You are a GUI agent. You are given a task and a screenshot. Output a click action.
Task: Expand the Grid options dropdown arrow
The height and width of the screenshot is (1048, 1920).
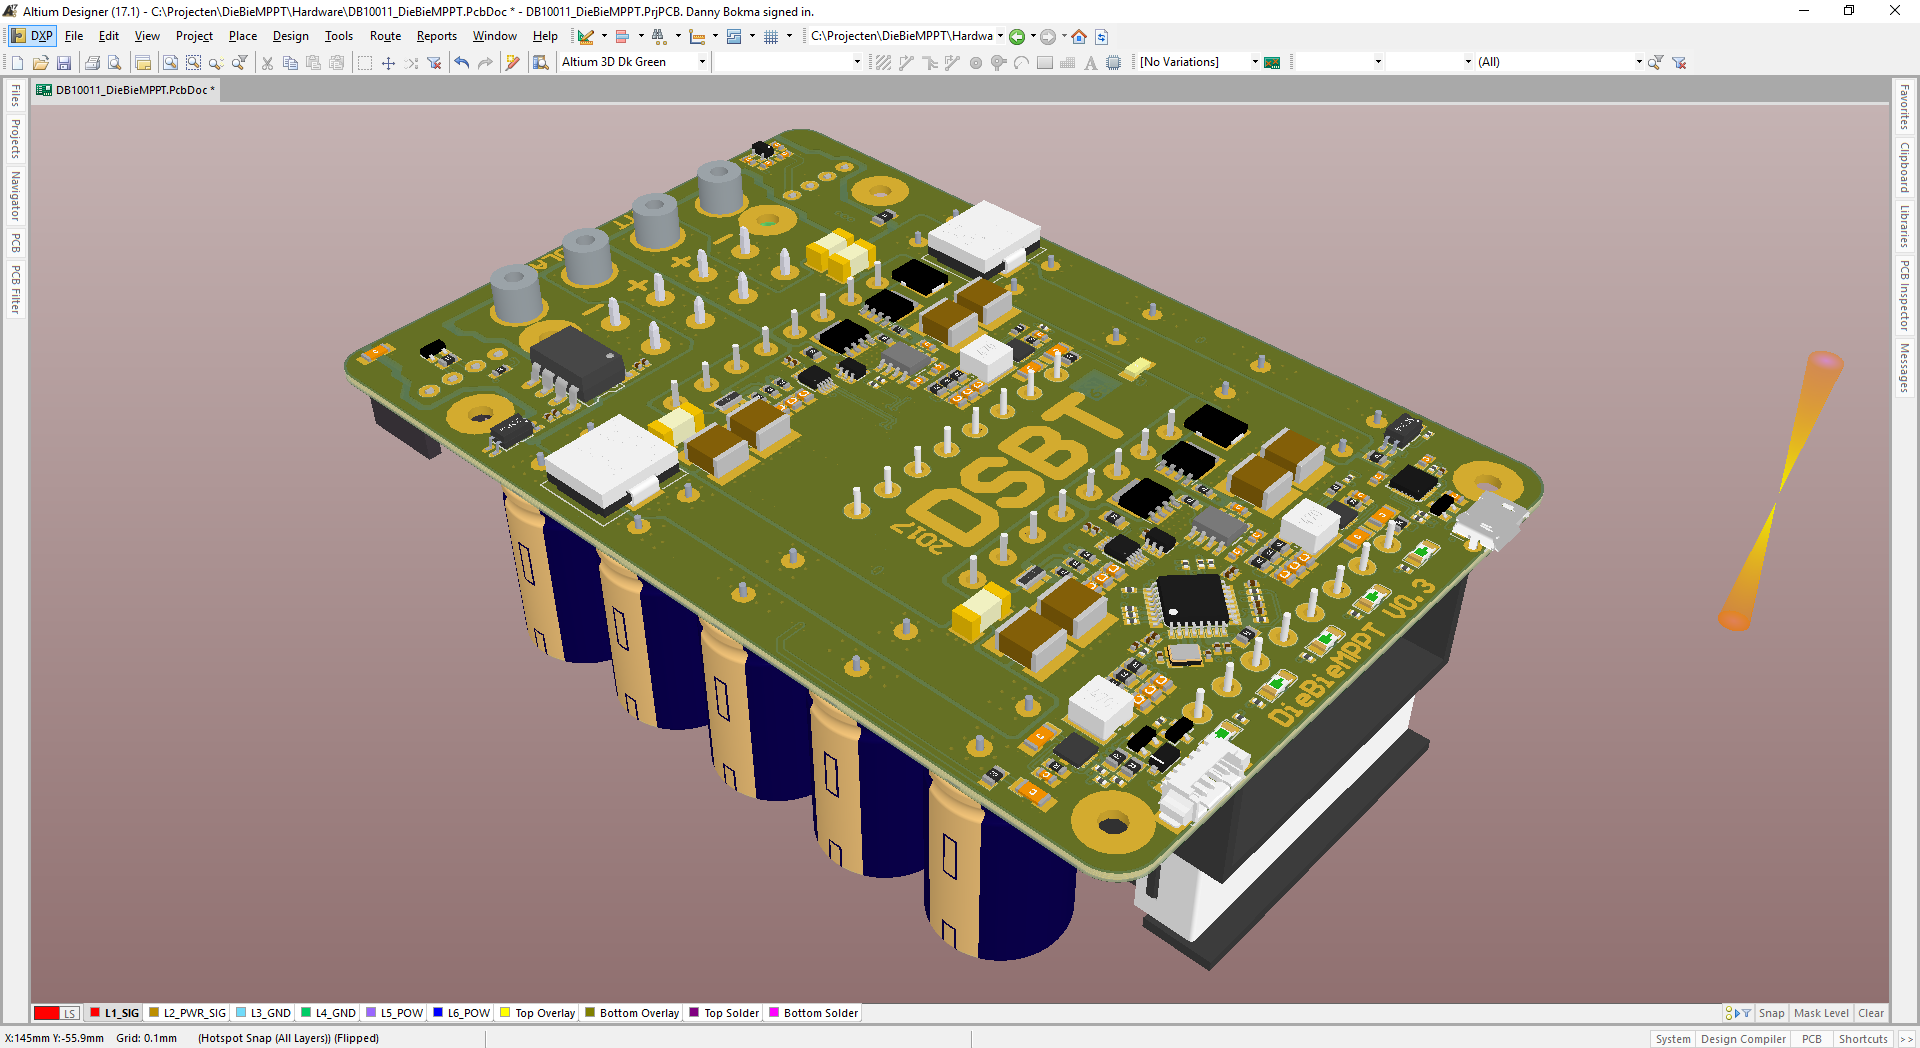(789, 36)
